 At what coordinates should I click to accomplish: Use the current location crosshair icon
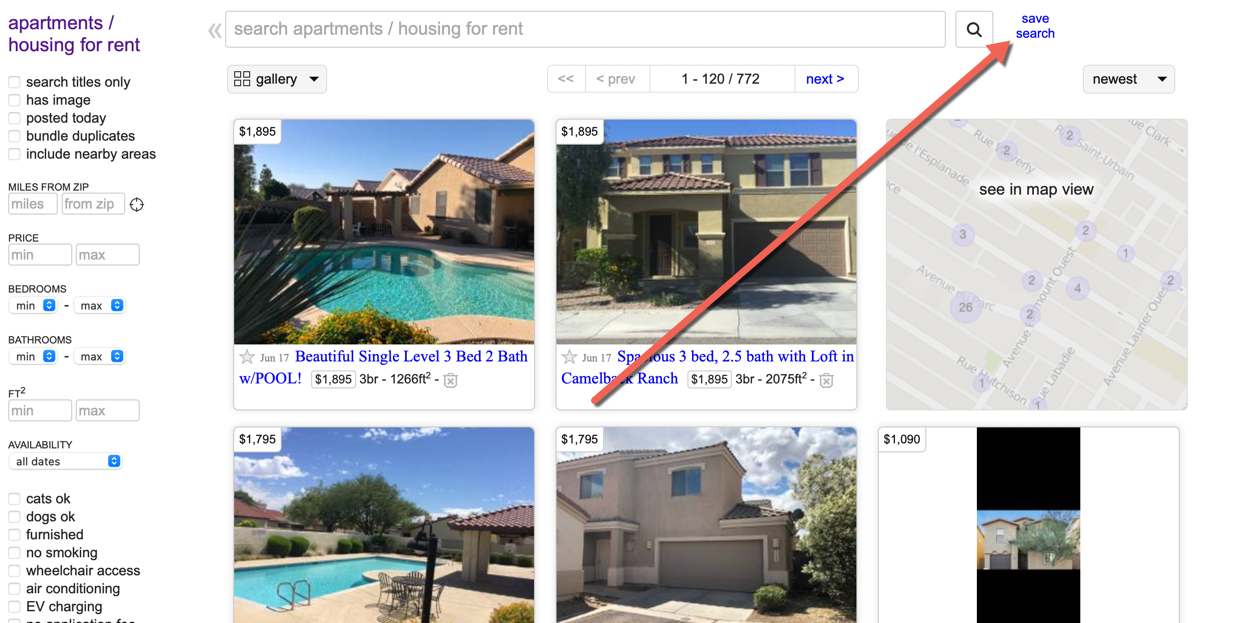(137, 205)
